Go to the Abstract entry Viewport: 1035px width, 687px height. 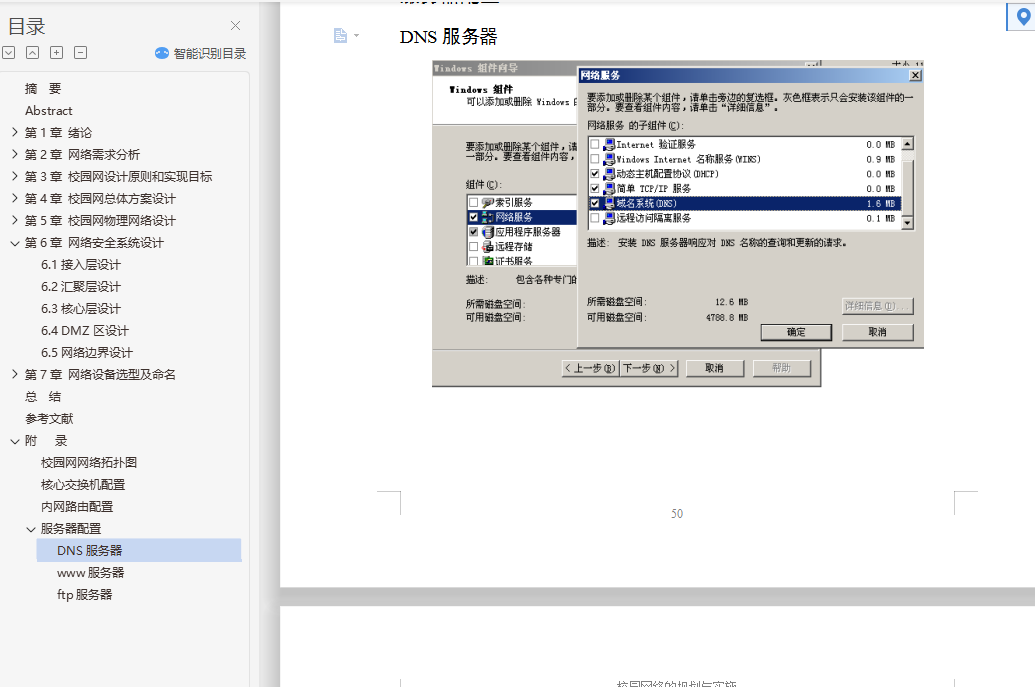coord(49,111)
